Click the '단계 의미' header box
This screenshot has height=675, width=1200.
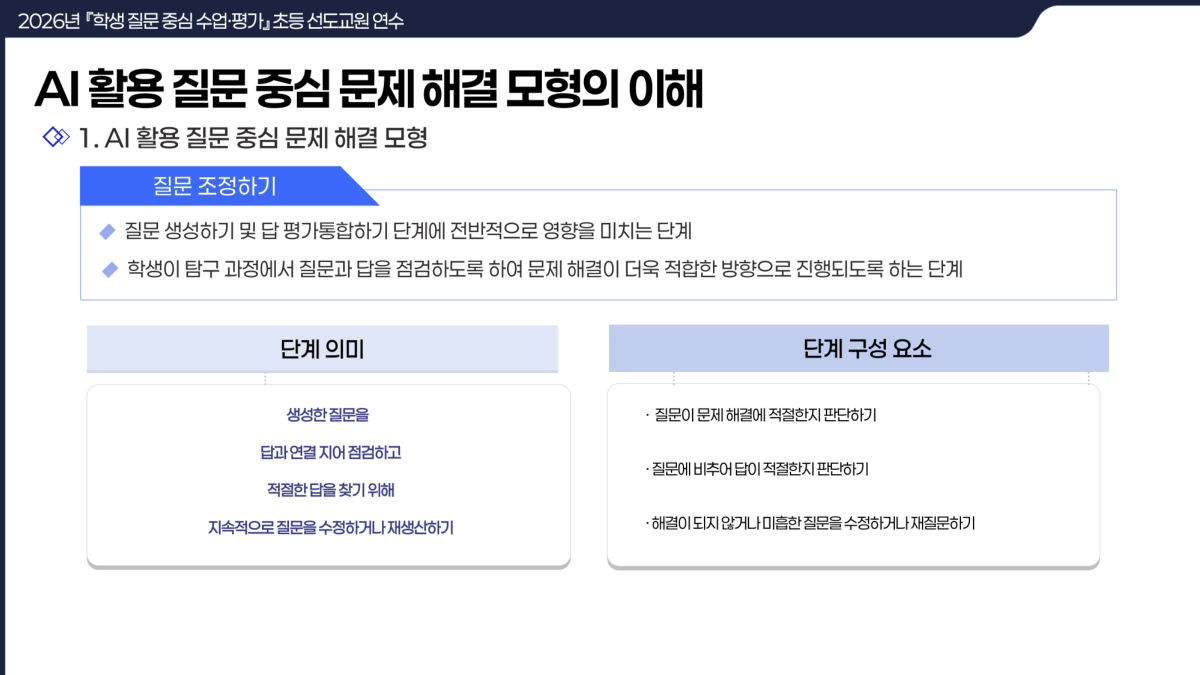(x=322, y=349)
